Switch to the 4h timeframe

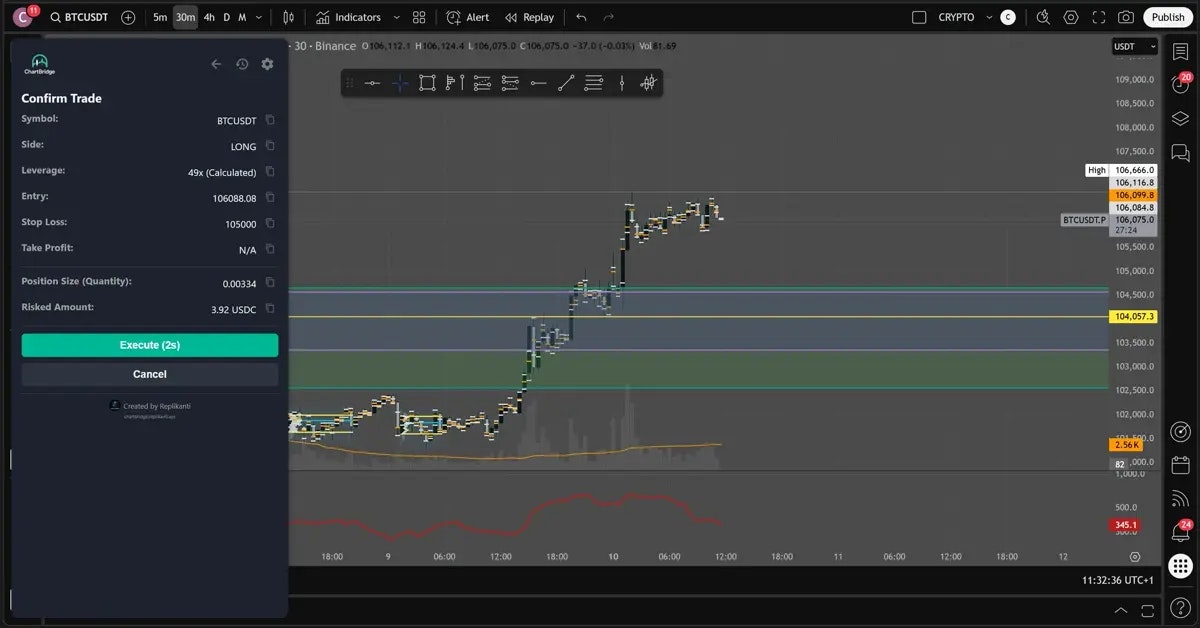coord(209,17)
